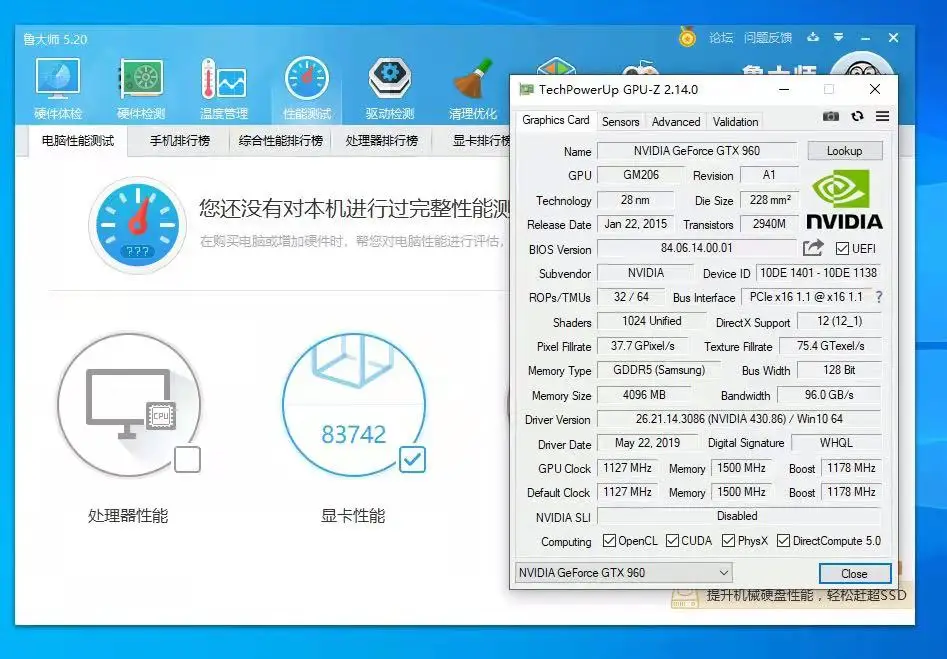Click the BIOS Version field 84.06.14.00.01
947x659 pixels.
click(x=697, y=248)
